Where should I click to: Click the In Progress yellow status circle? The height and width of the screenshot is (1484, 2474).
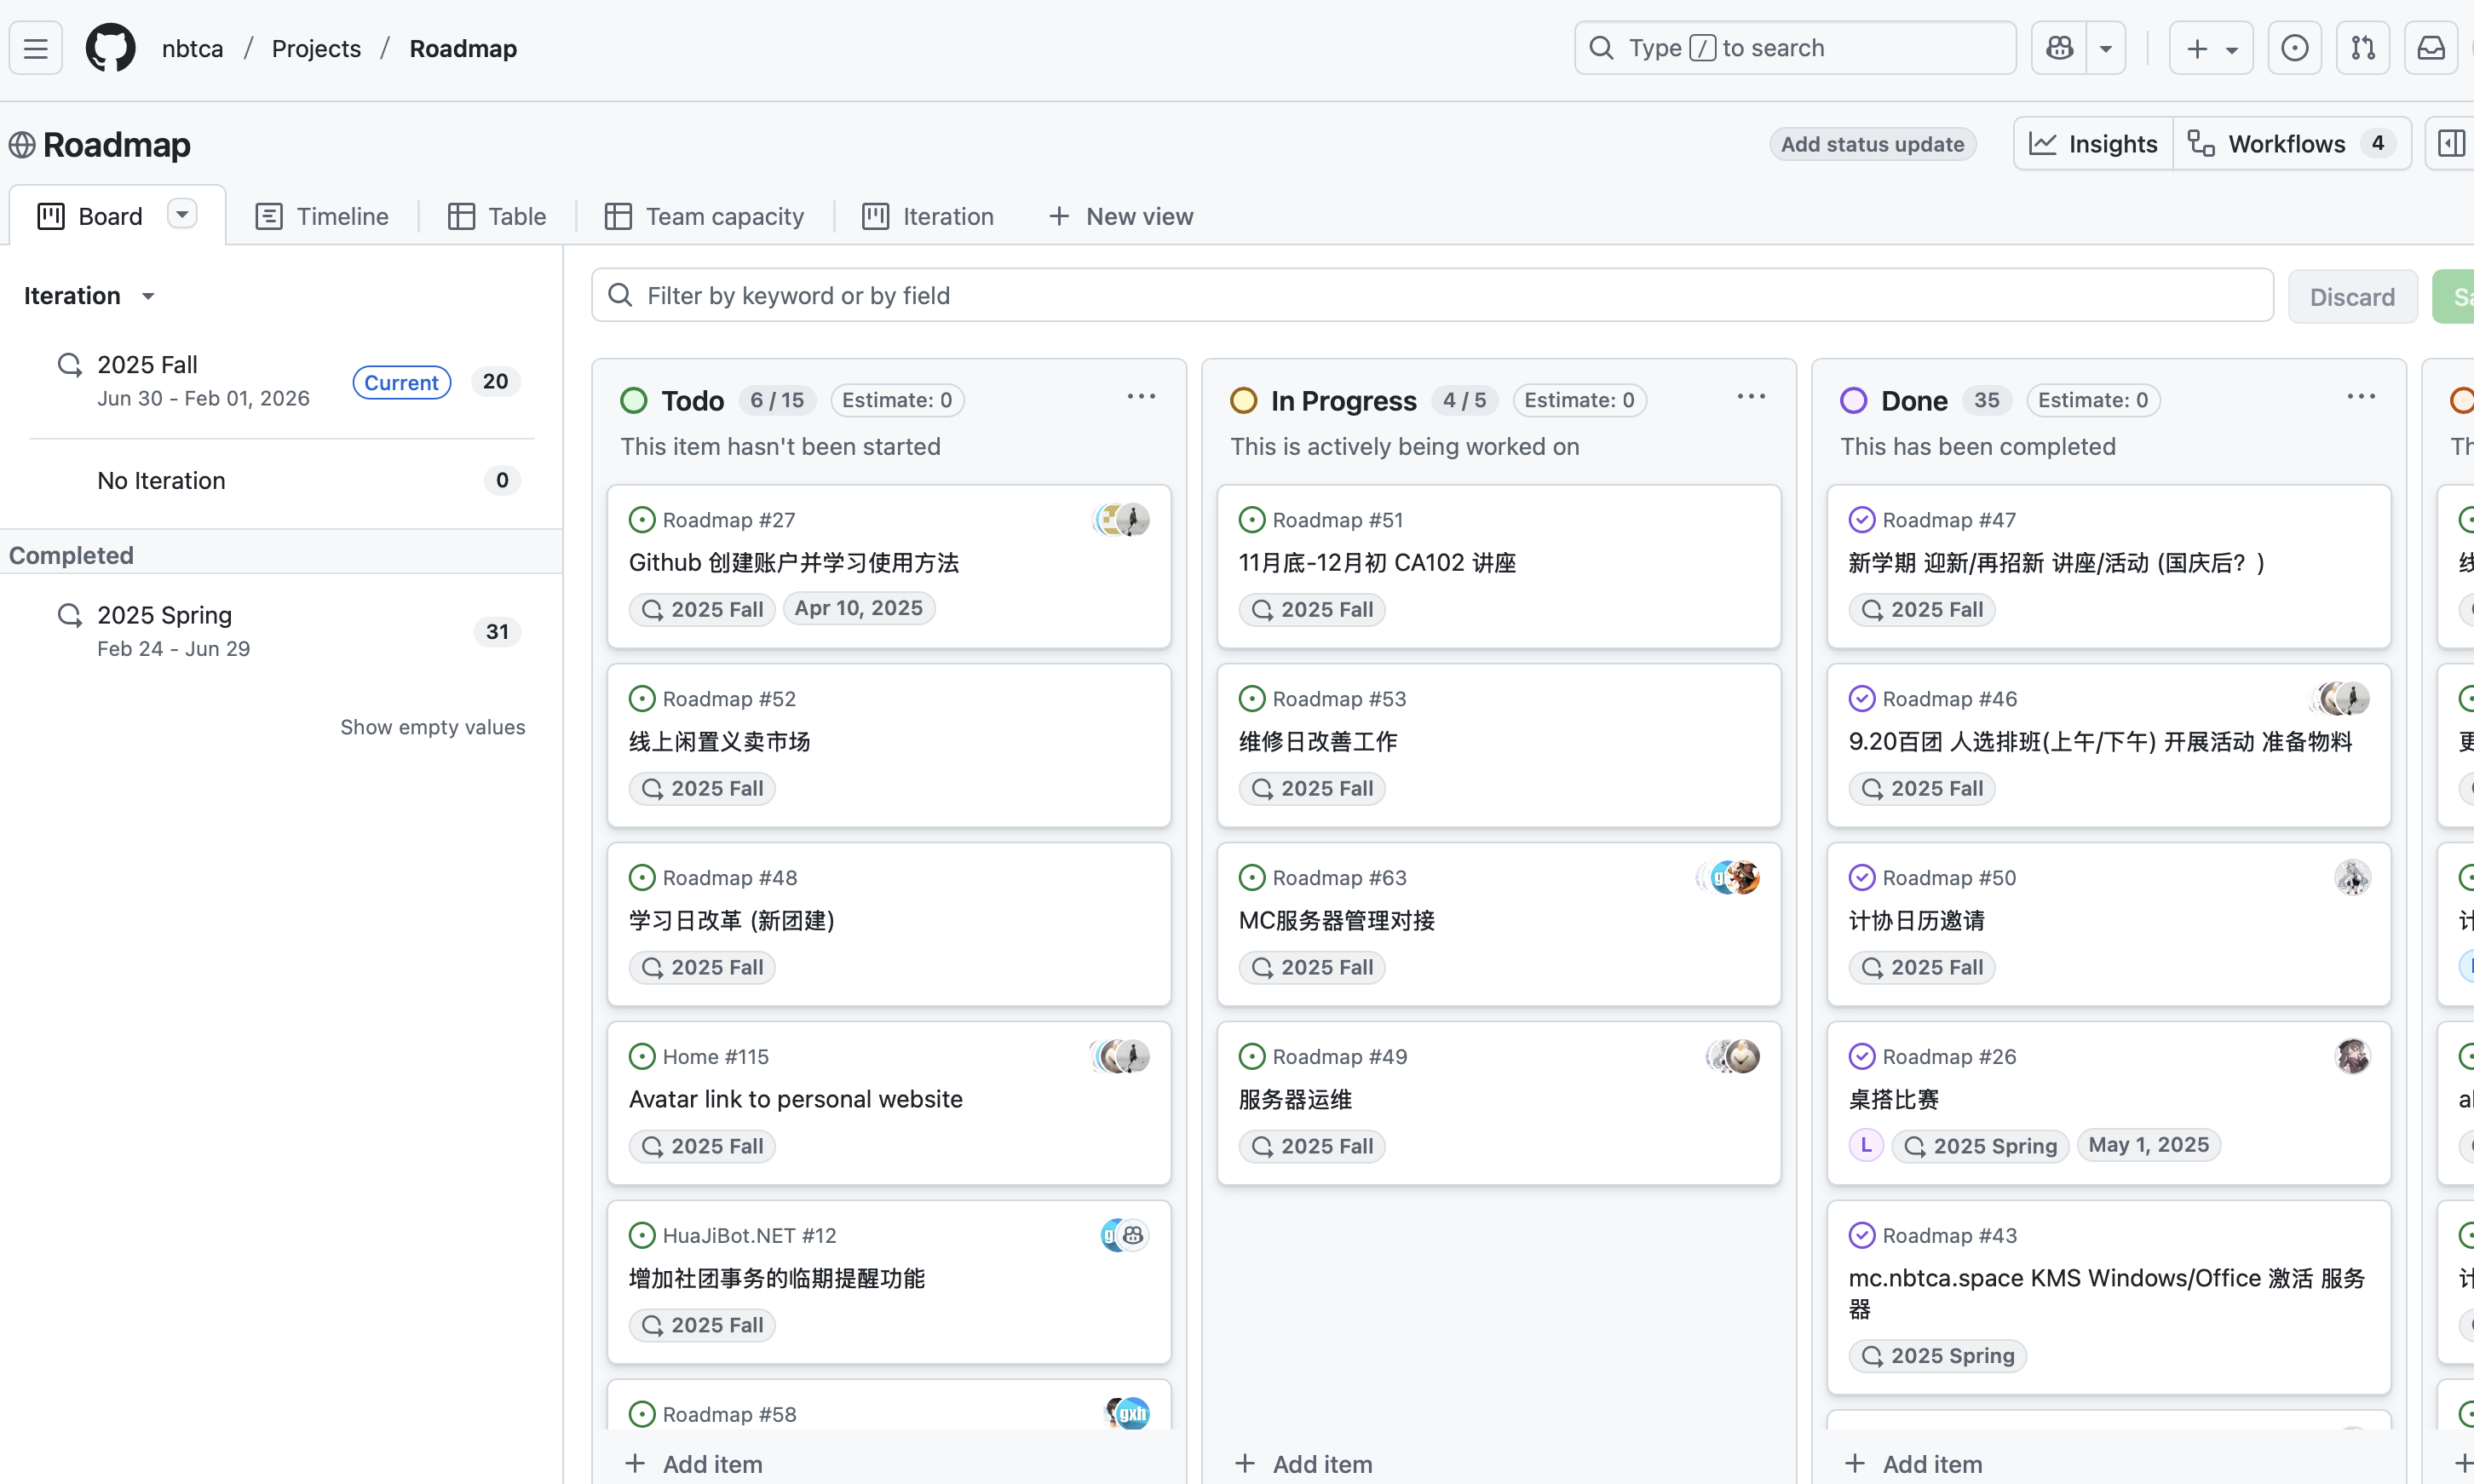coord(1243,401)
